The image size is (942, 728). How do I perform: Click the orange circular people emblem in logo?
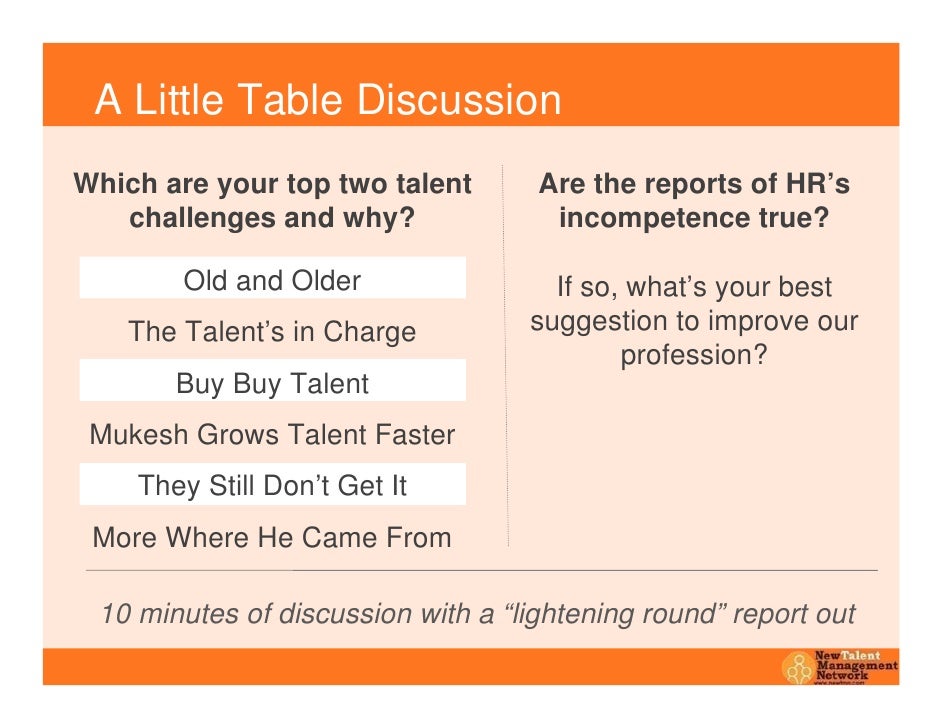coord(798,668)
